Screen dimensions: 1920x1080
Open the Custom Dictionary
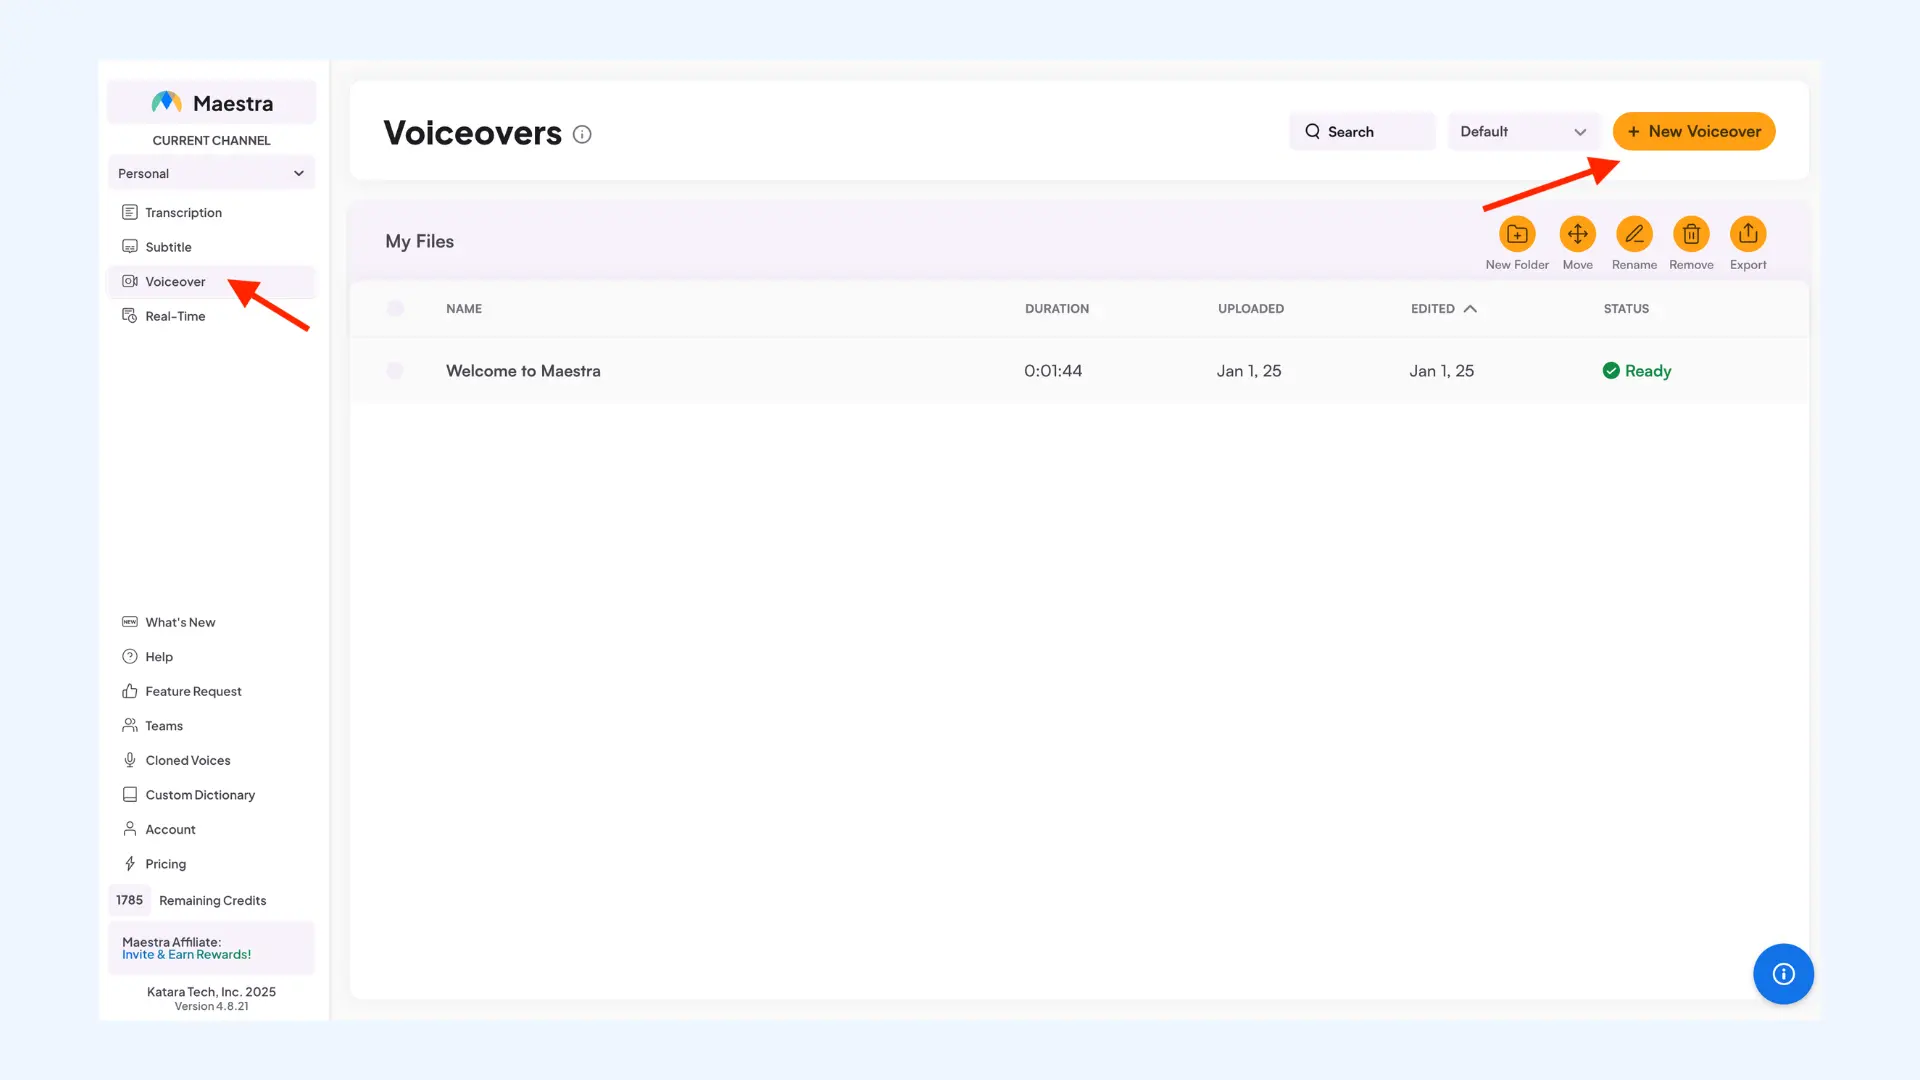199,794
